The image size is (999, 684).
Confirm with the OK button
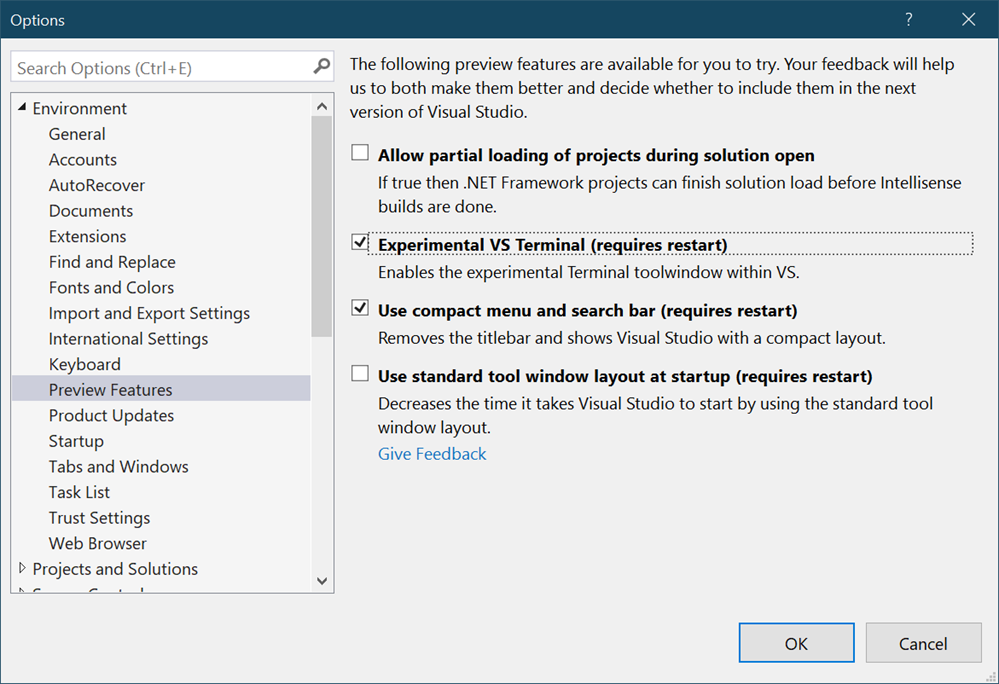click(x=796, y=643)
